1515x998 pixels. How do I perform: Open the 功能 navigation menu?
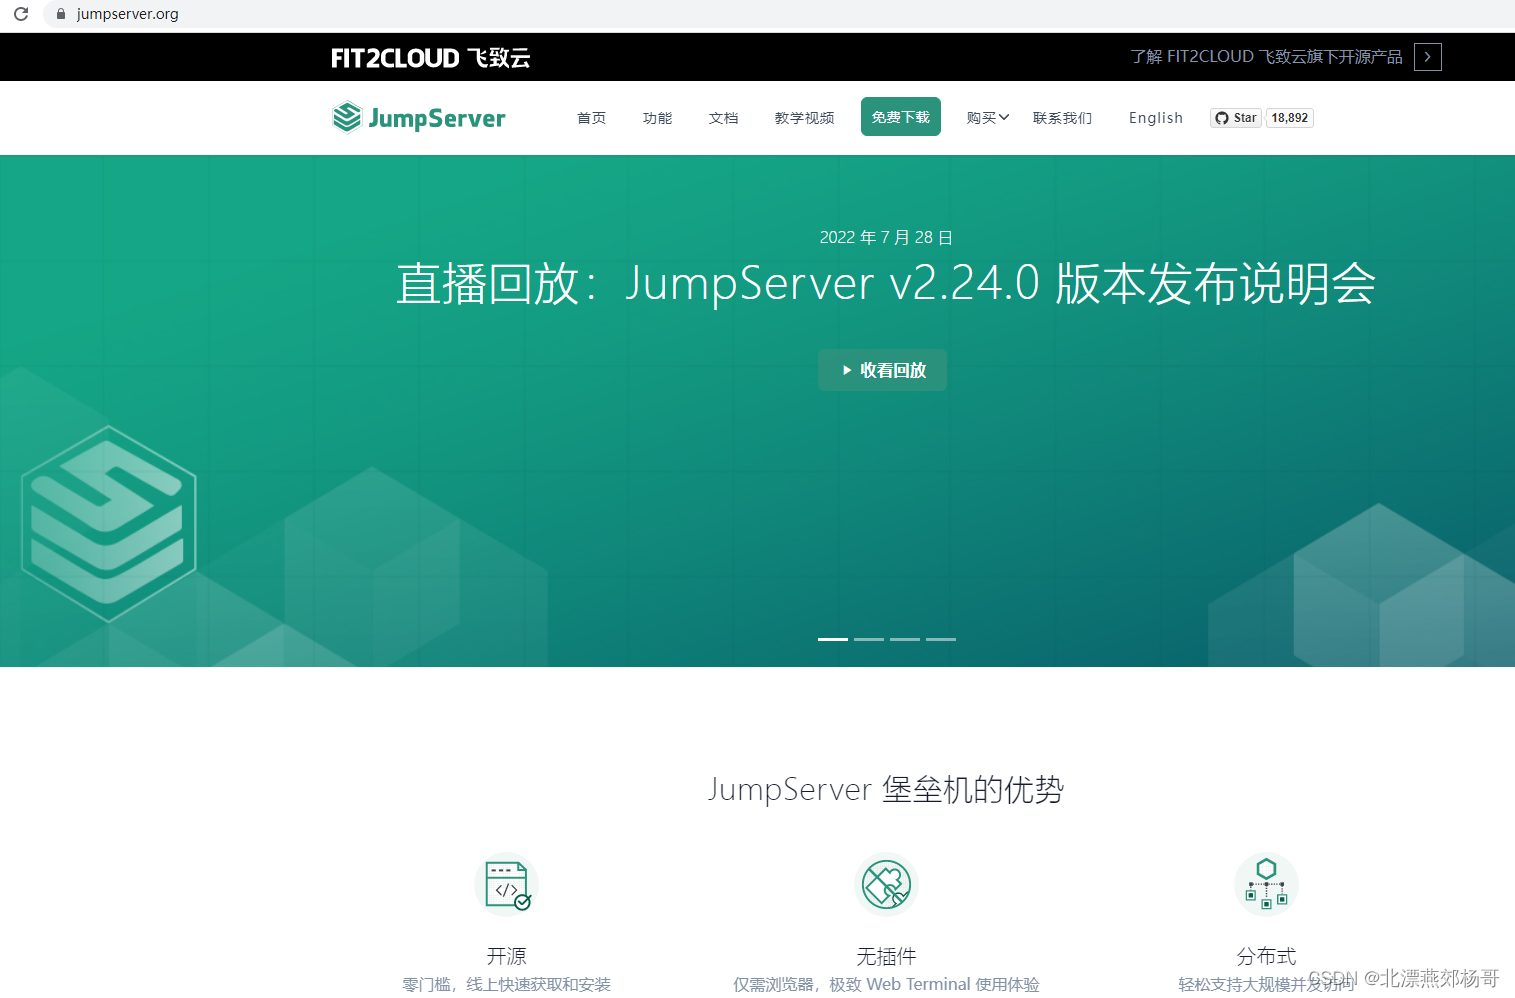[657, 117]
